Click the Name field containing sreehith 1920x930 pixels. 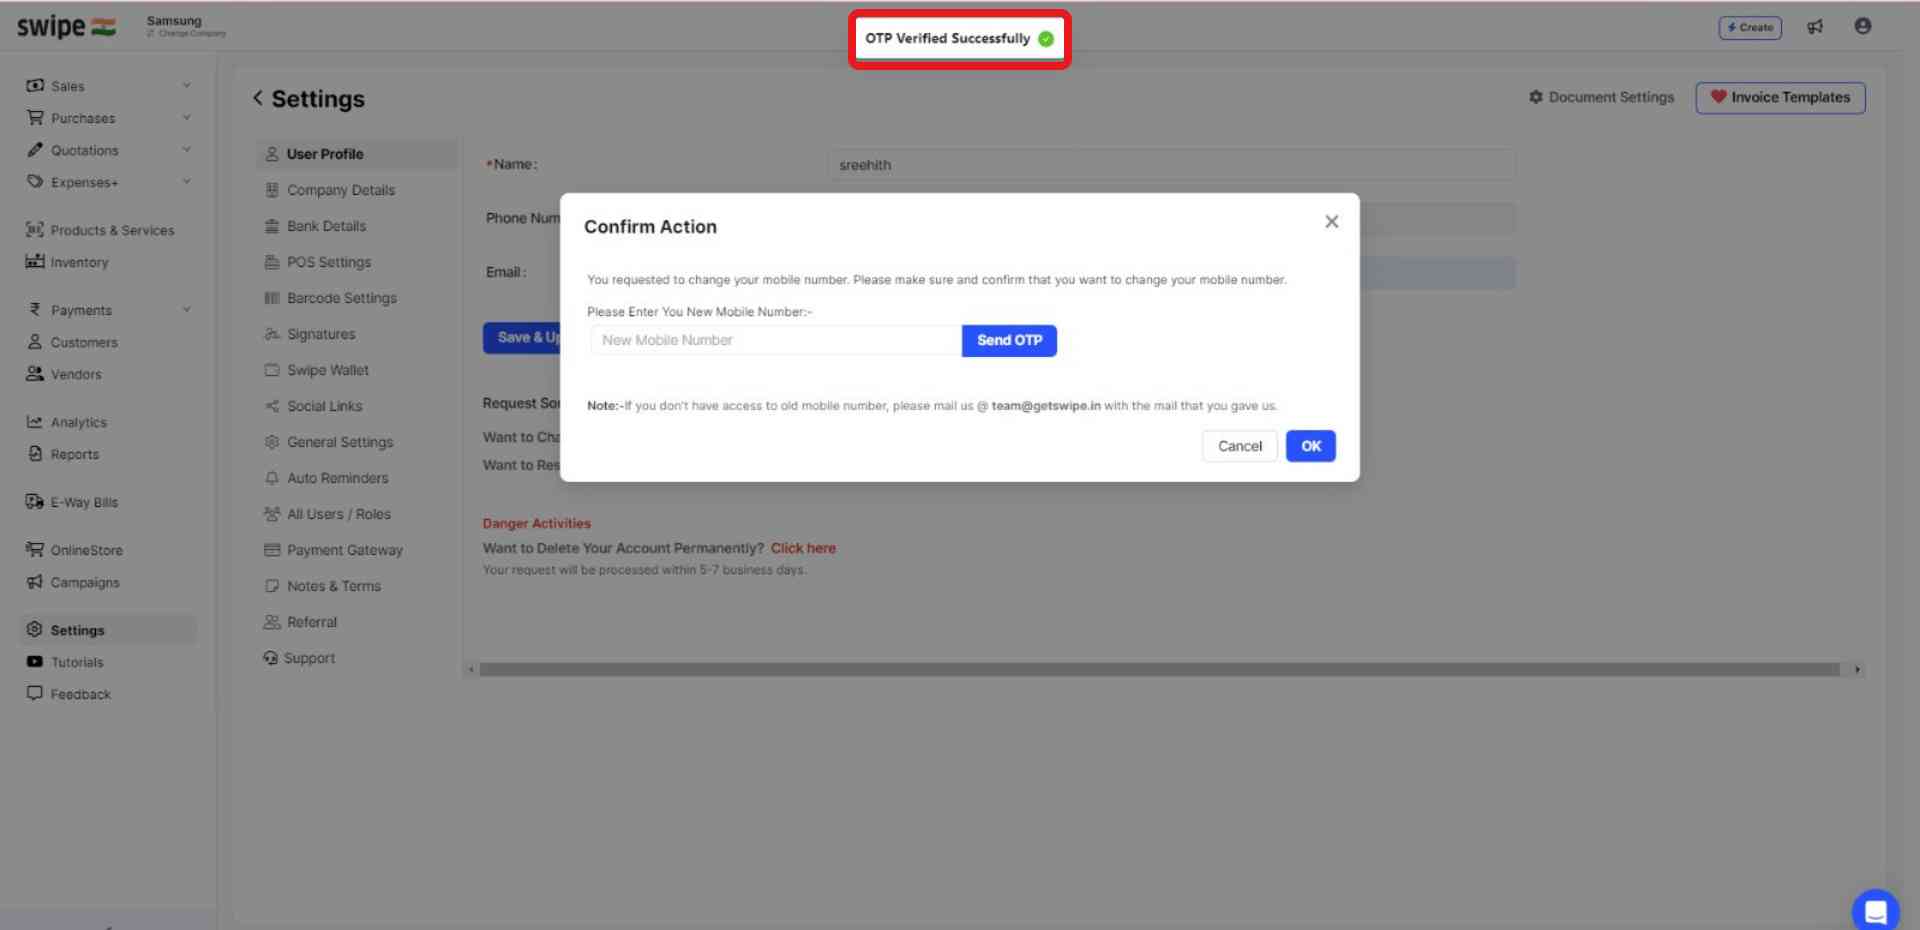(x=1171, y=165)
